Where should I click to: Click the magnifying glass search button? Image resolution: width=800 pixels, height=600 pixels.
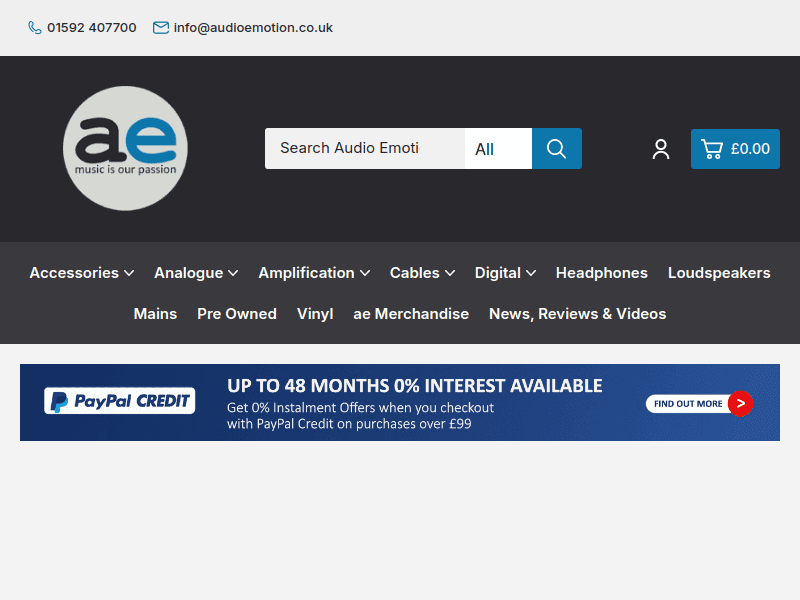click(556, 149)
